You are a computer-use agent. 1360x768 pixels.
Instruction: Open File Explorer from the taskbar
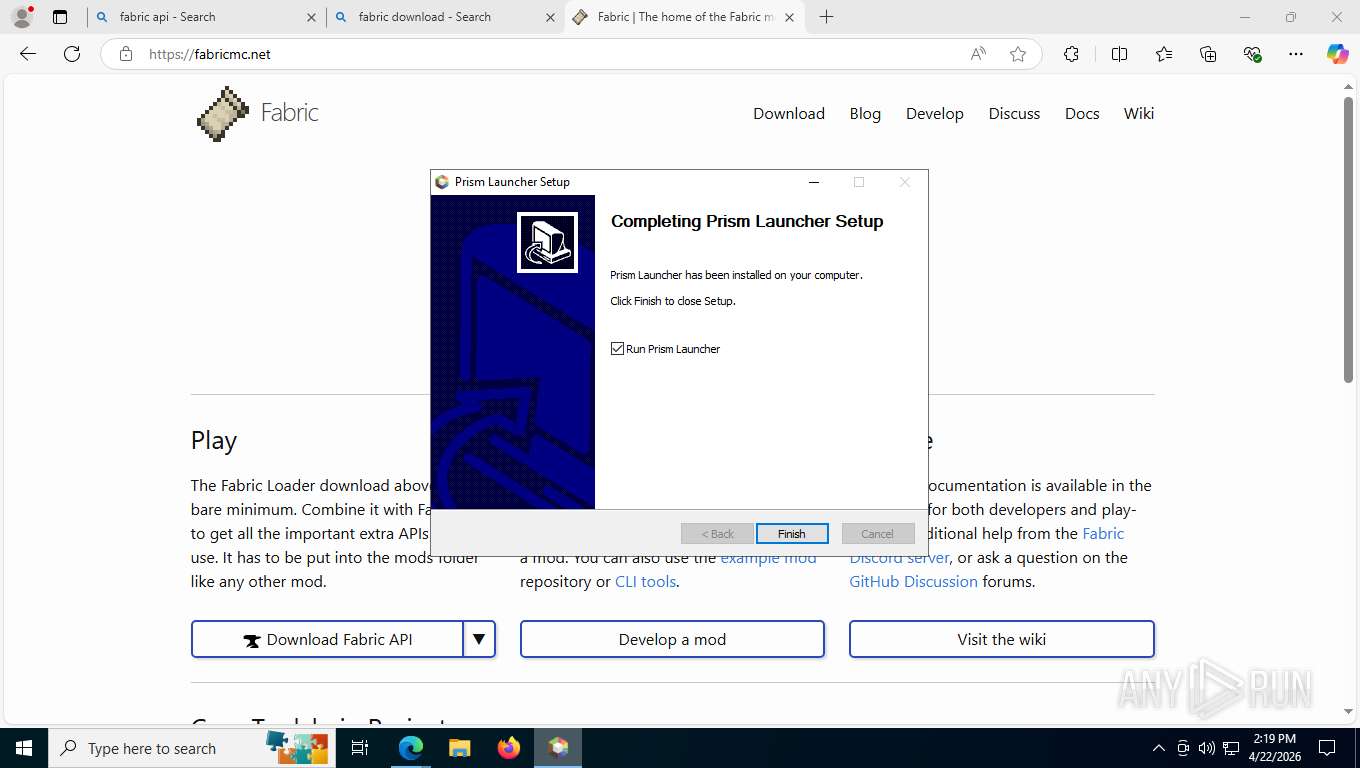459,748
